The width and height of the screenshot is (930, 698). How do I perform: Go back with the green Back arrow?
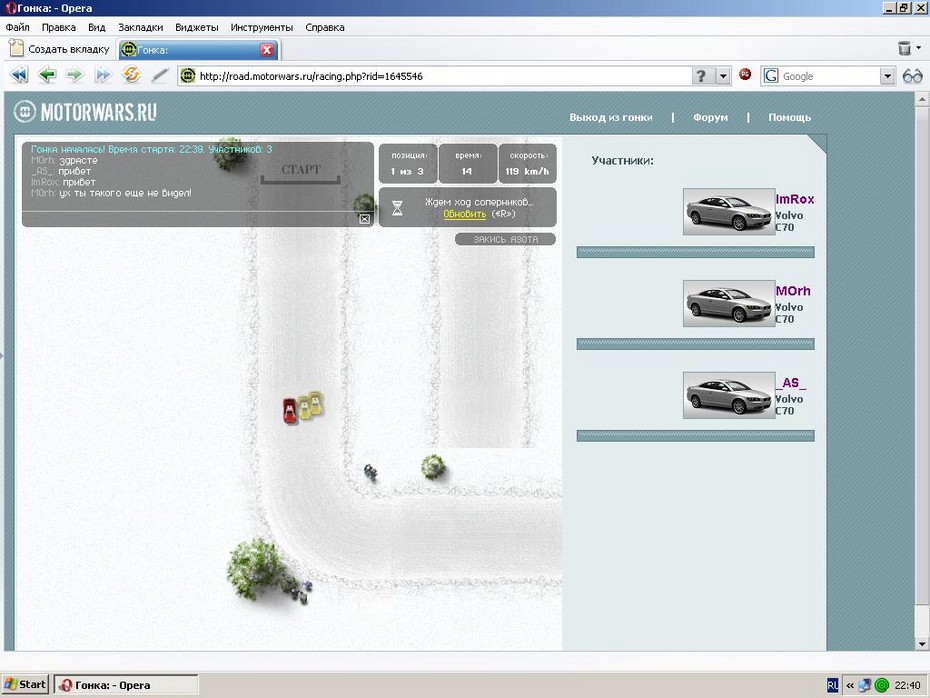[47, 75]
